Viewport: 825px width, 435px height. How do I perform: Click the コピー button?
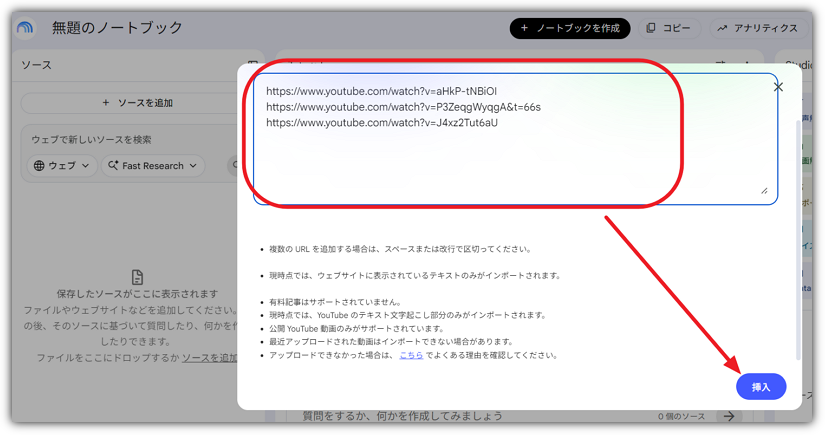point(669,28)
